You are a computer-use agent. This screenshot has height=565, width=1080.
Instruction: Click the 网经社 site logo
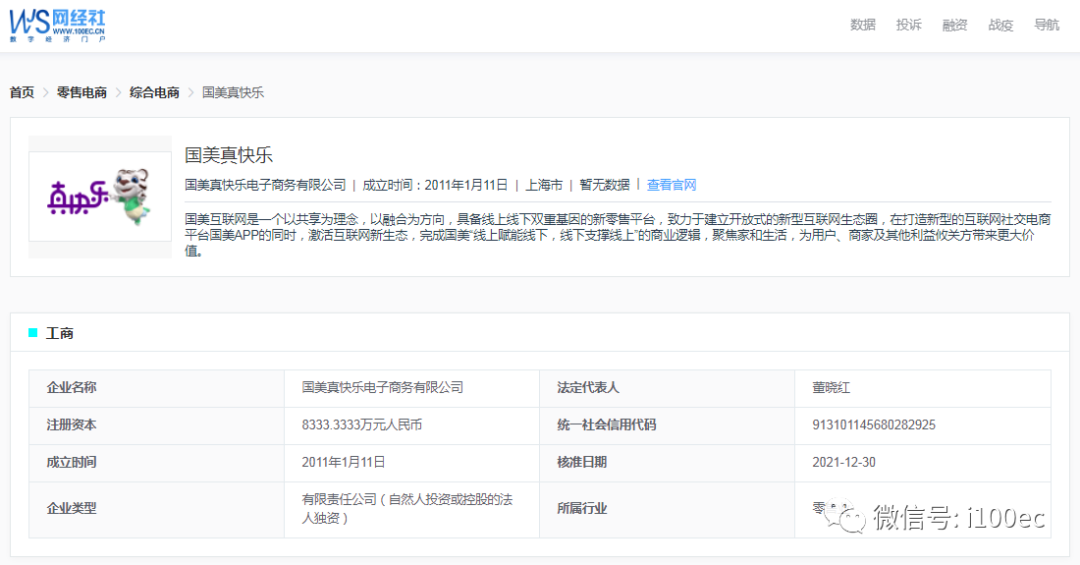(x=57, y=25)
